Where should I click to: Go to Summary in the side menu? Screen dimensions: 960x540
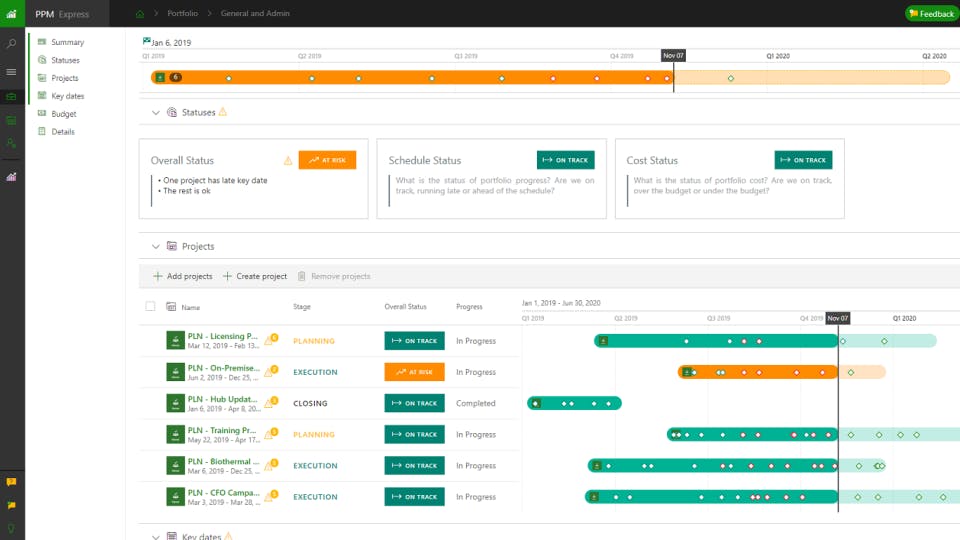click(x=67, y=42)
